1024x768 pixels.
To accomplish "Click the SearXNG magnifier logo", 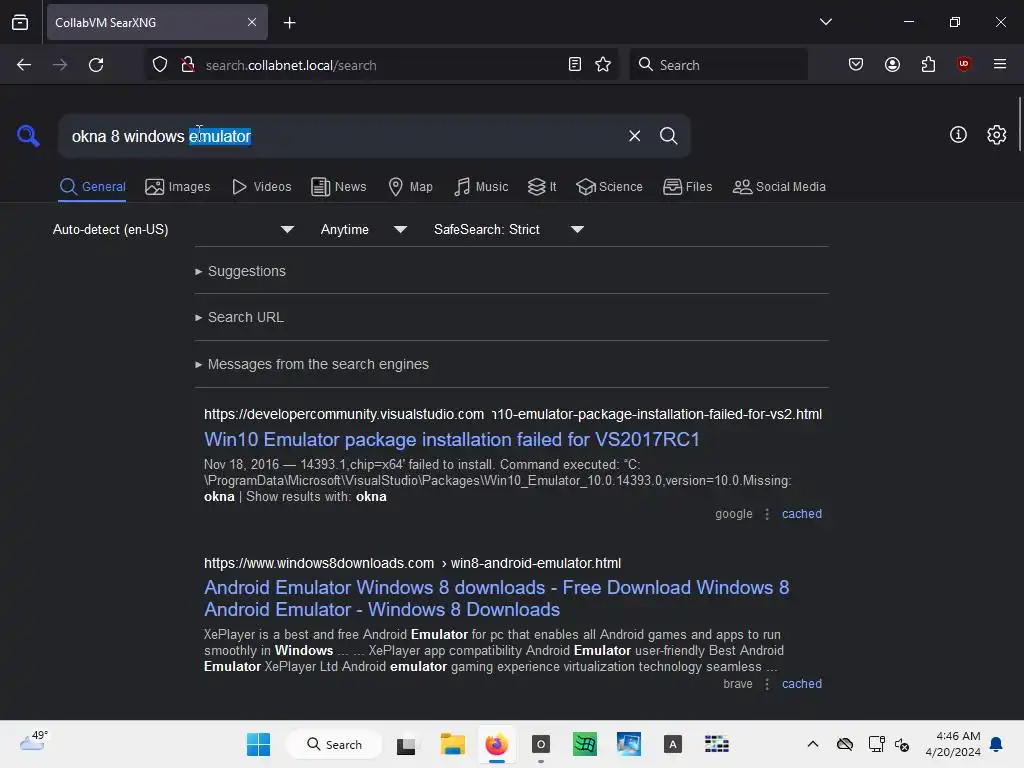I will point(28,136).
